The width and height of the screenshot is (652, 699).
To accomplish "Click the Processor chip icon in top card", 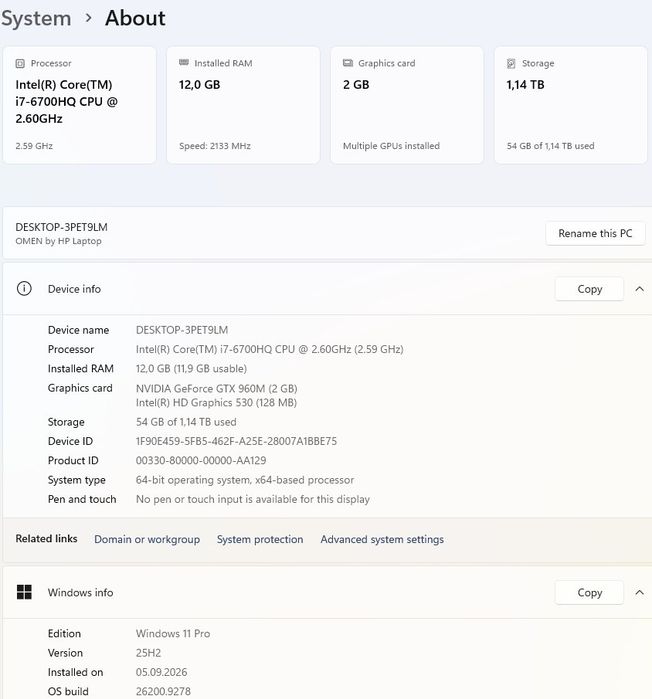I will (x=20, y=63).
